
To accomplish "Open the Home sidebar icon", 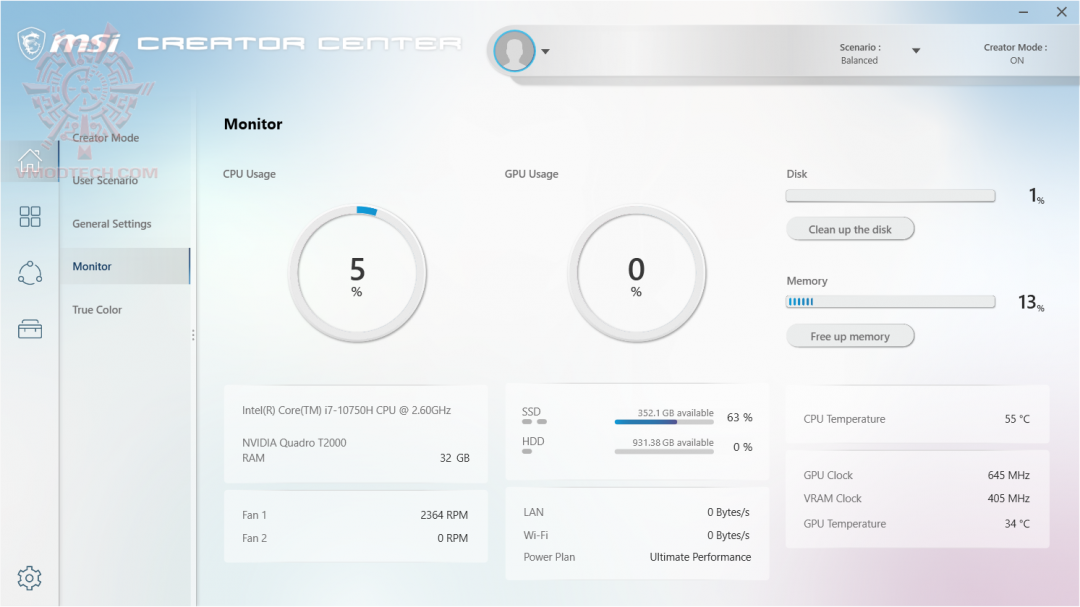I will (x=30, y=161).
